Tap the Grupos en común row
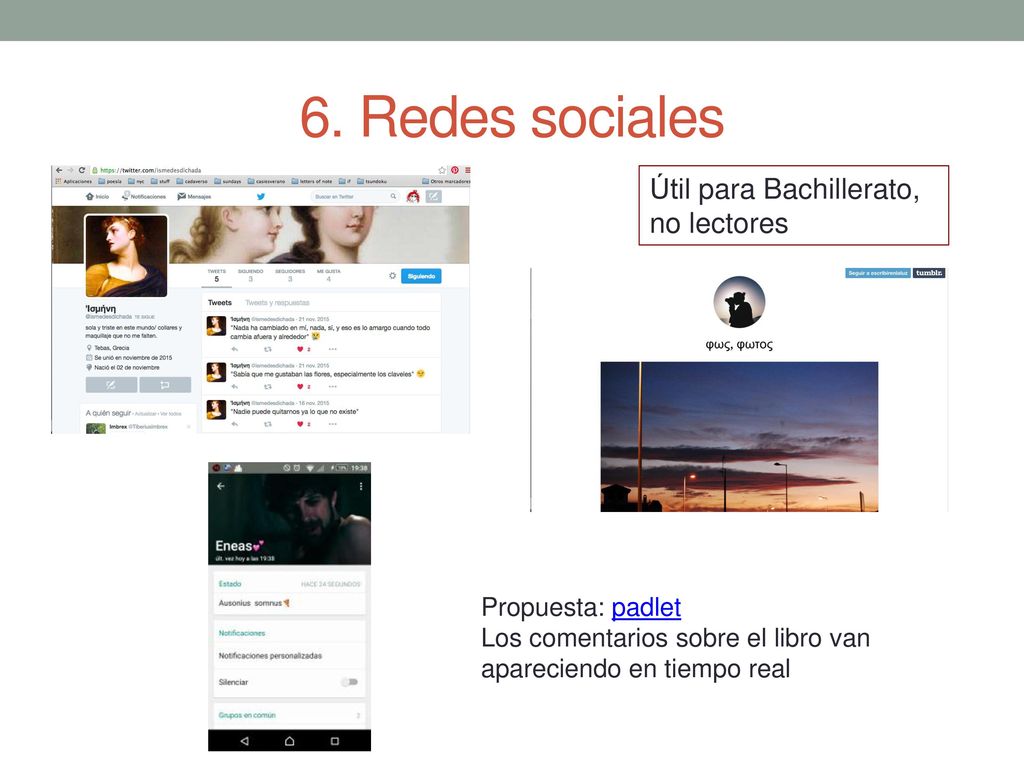 coord(289,715)
